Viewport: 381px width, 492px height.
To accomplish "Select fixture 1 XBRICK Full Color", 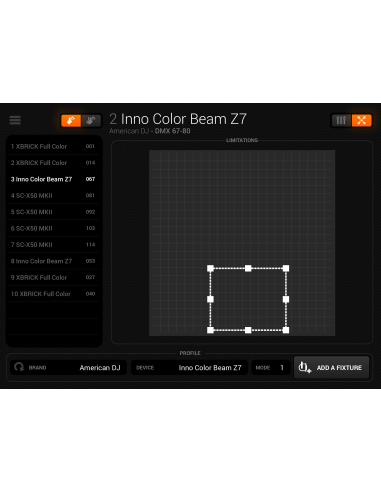I will pos(53,146).
